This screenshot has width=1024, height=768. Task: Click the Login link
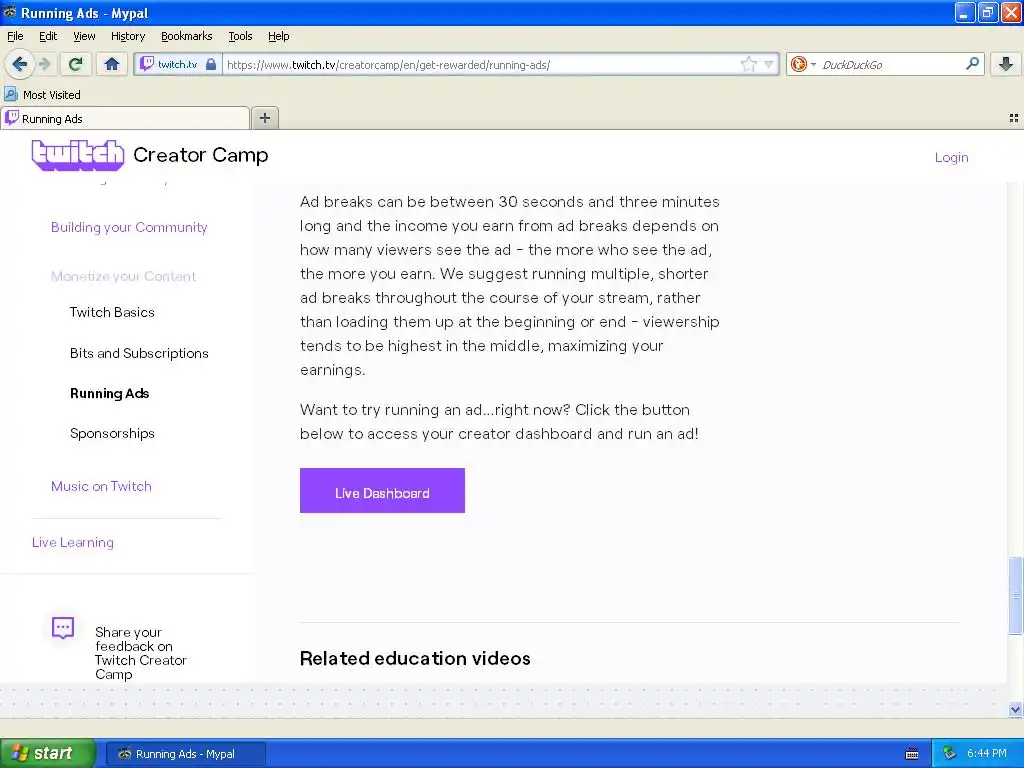click(951, 157)
